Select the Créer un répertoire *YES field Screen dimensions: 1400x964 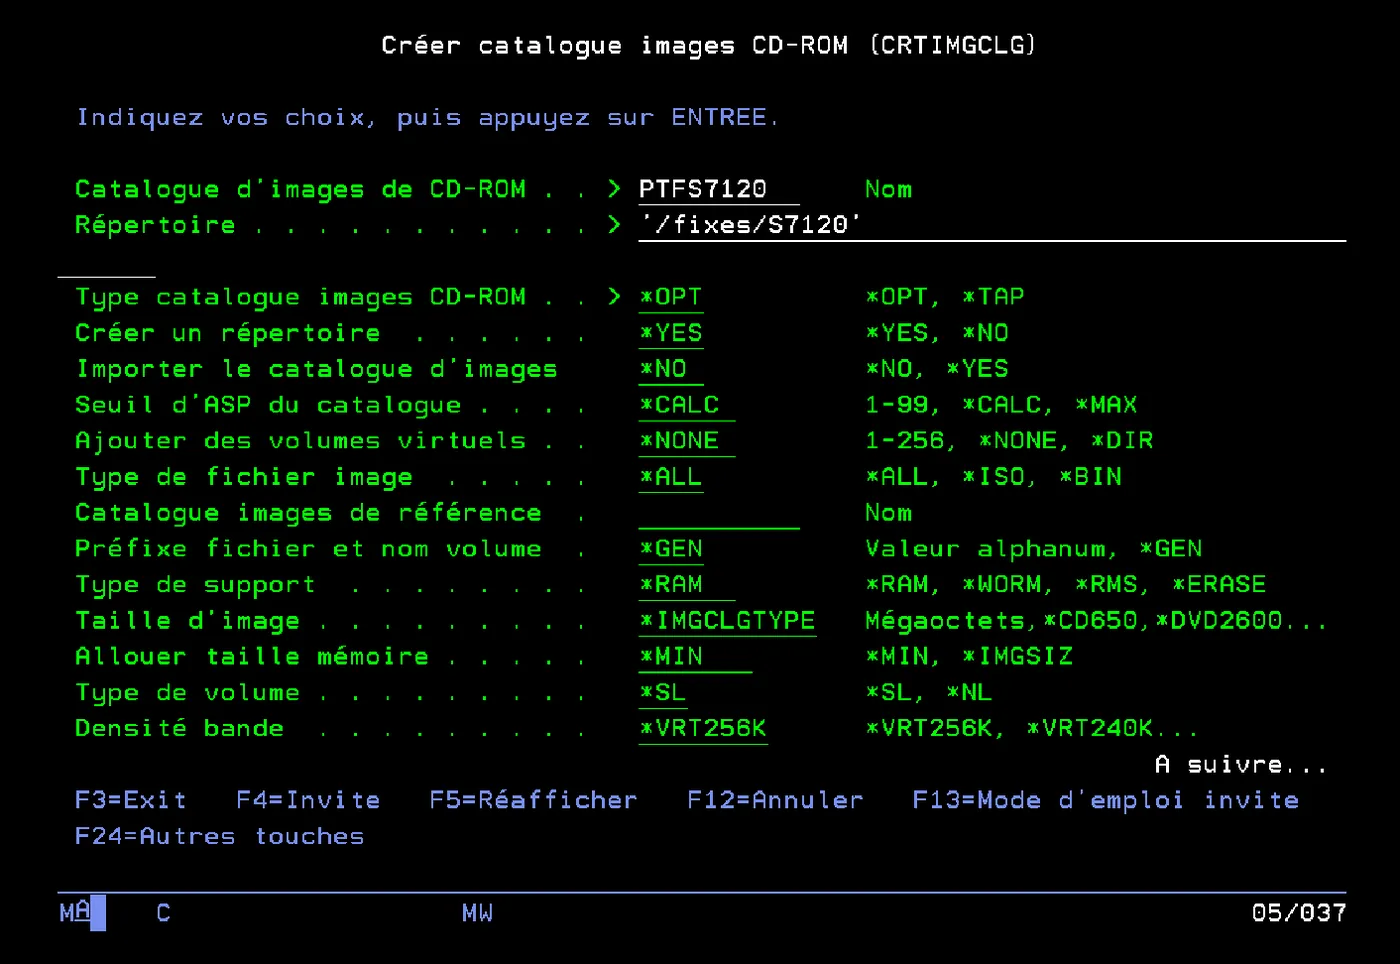[671, 333]
